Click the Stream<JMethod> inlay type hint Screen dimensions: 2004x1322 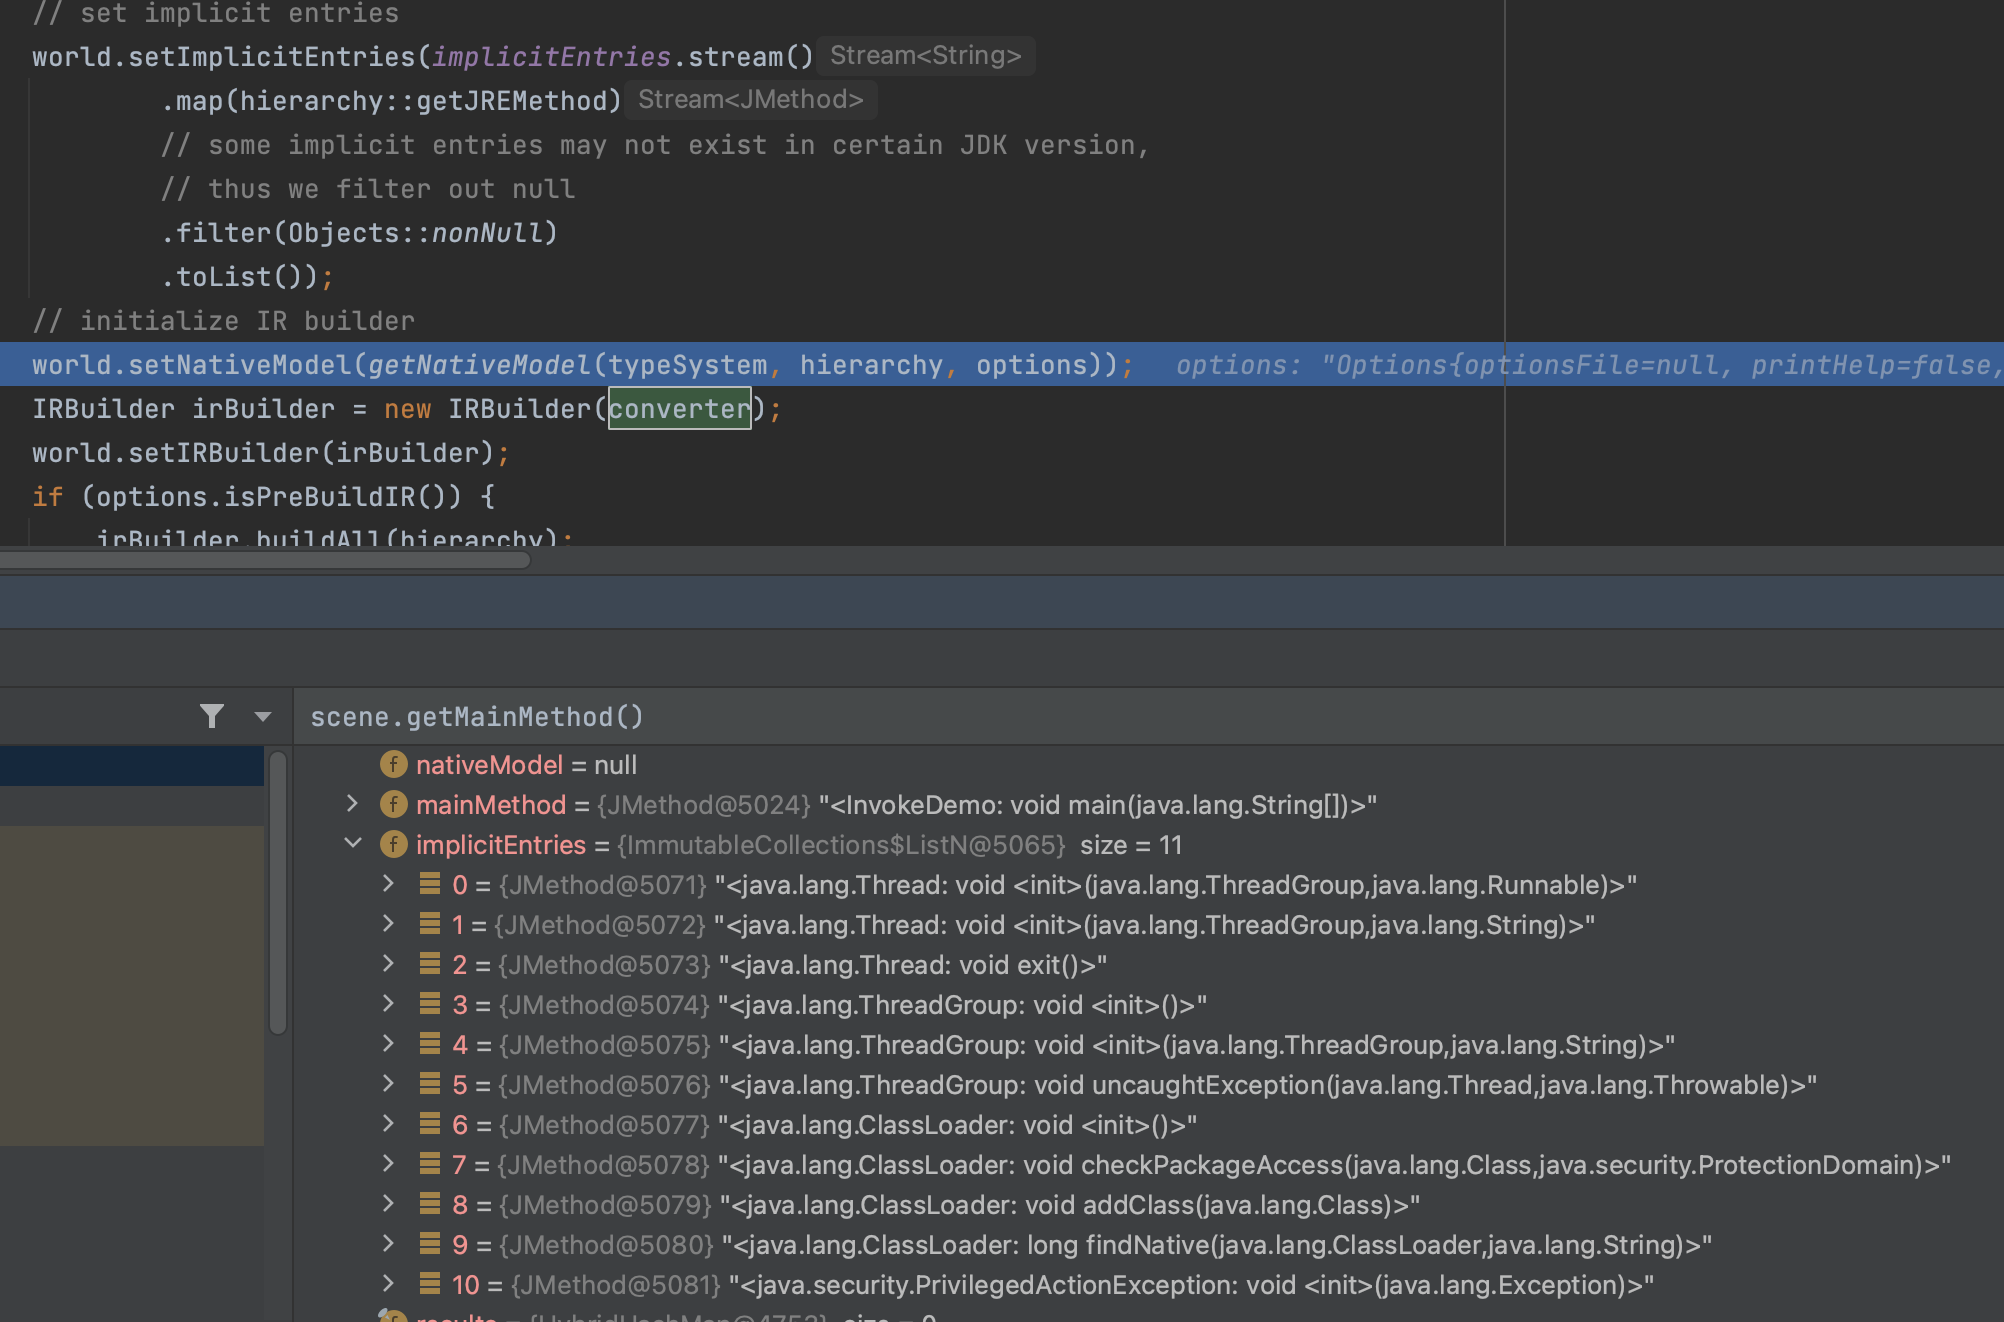click(750, 100)
